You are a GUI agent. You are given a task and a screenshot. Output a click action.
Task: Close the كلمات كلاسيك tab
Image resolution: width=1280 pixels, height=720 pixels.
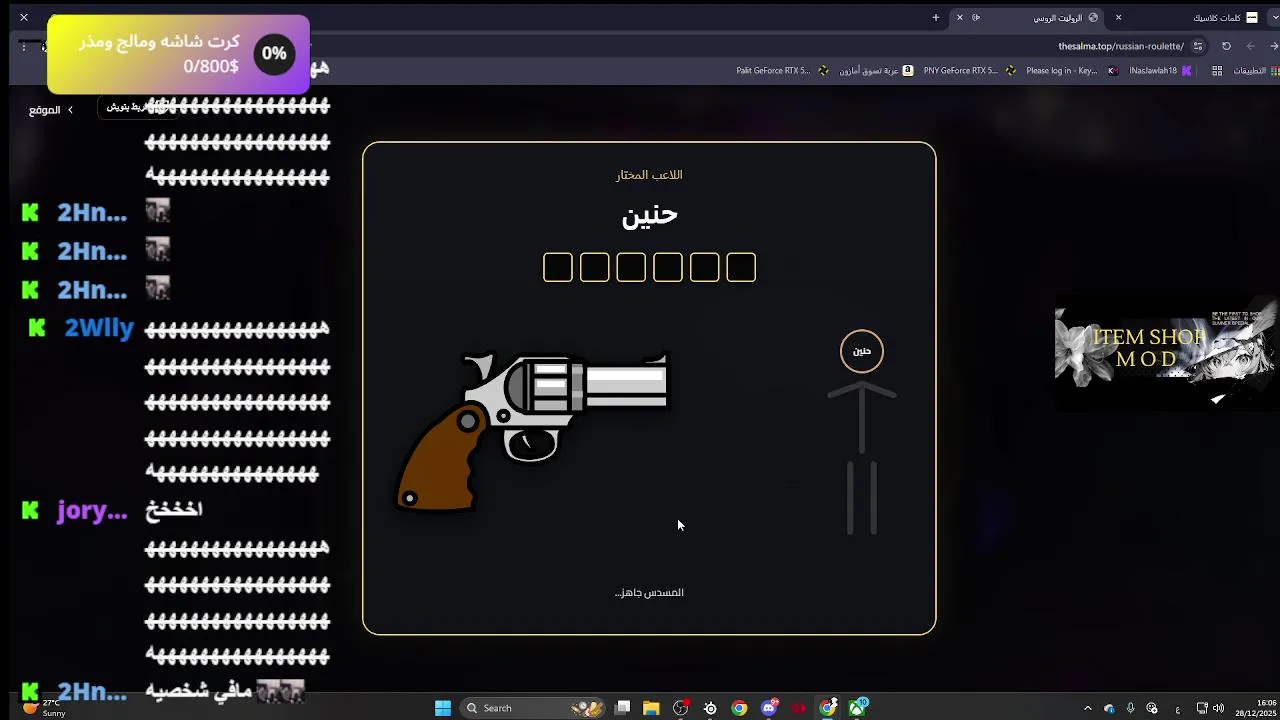point(1118,17)
